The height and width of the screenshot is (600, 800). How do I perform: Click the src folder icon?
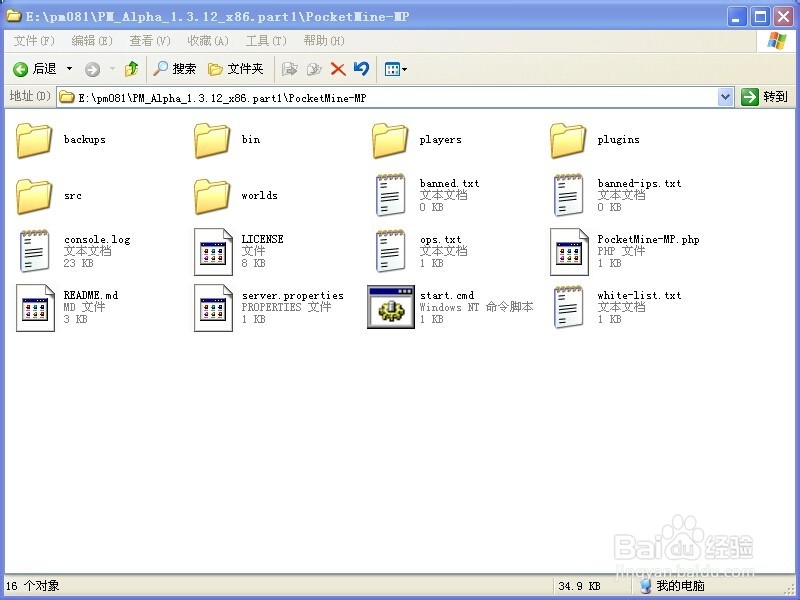(x=34, y=196)
